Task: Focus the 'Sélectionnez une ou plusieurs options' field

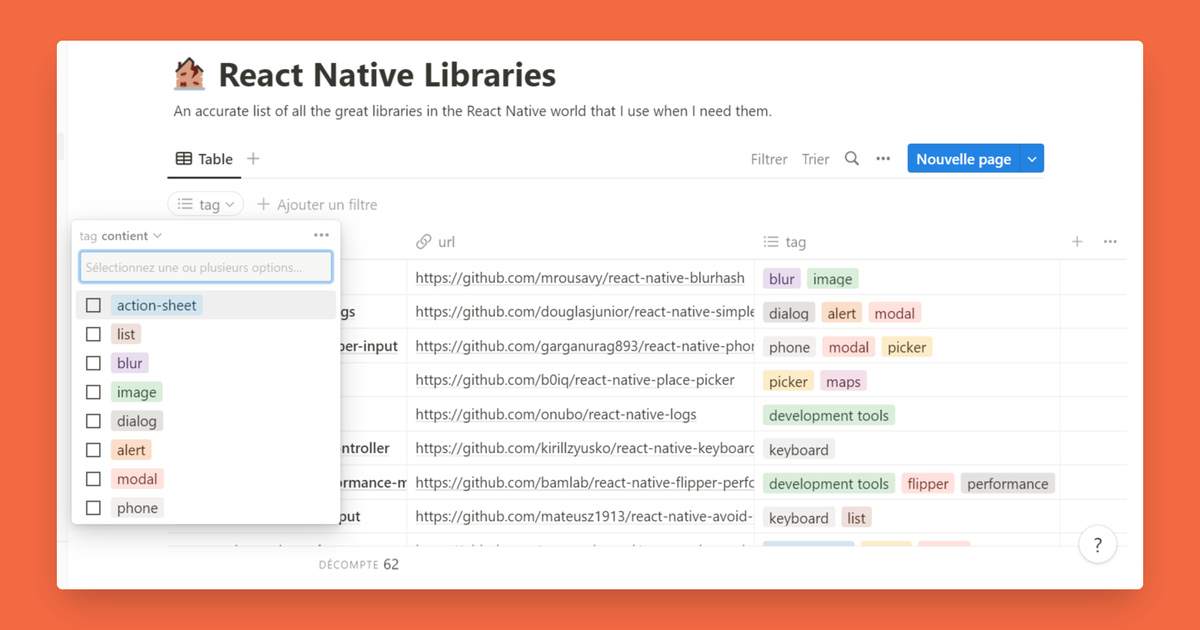Action: click(206, 267)
